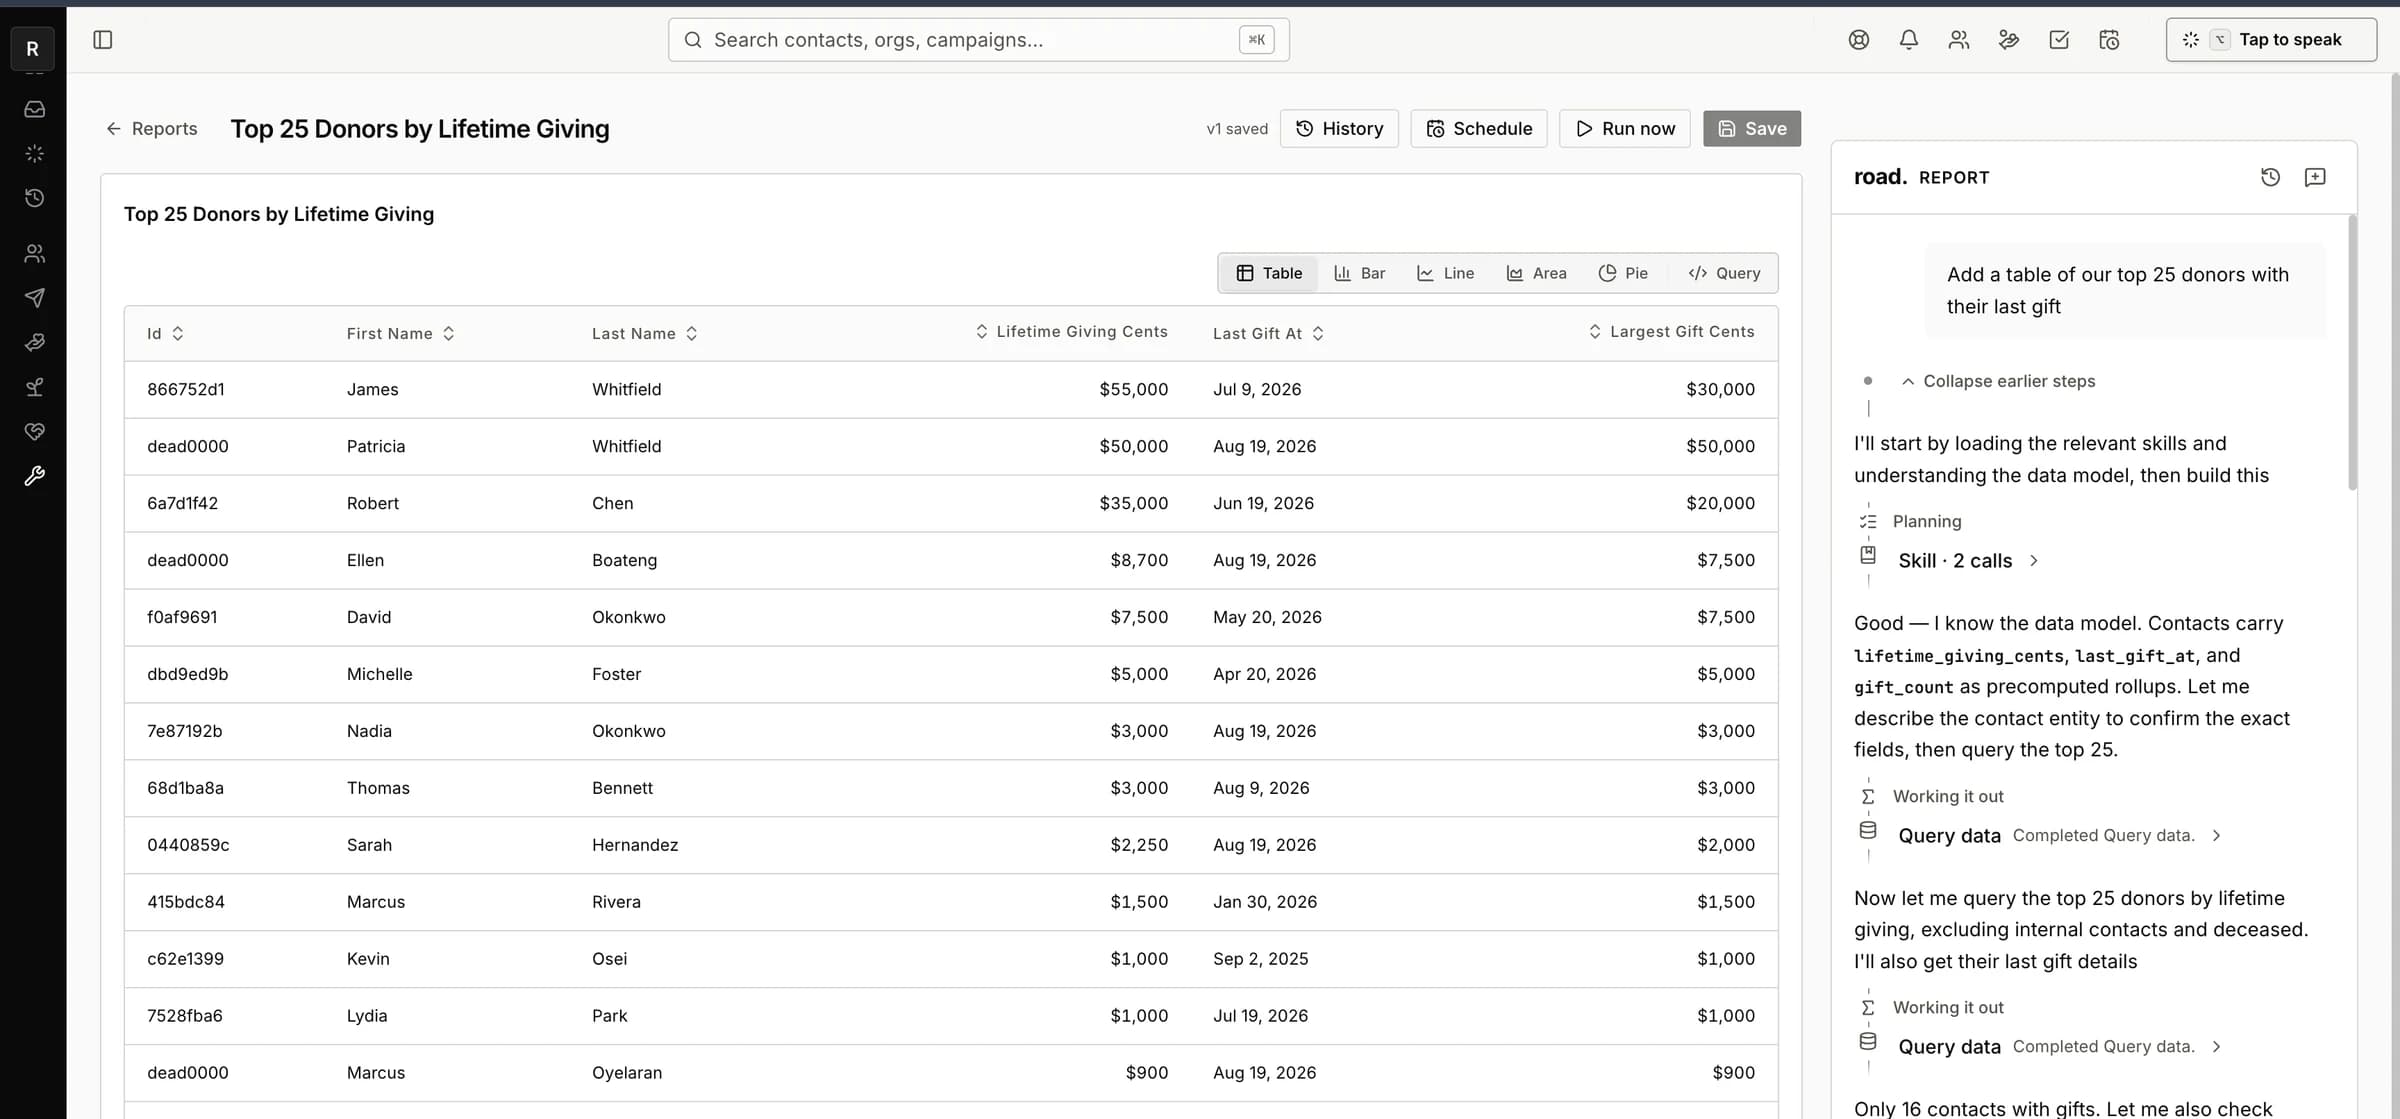
Task: Sort by Last Name column
Action: pos(645,333)
